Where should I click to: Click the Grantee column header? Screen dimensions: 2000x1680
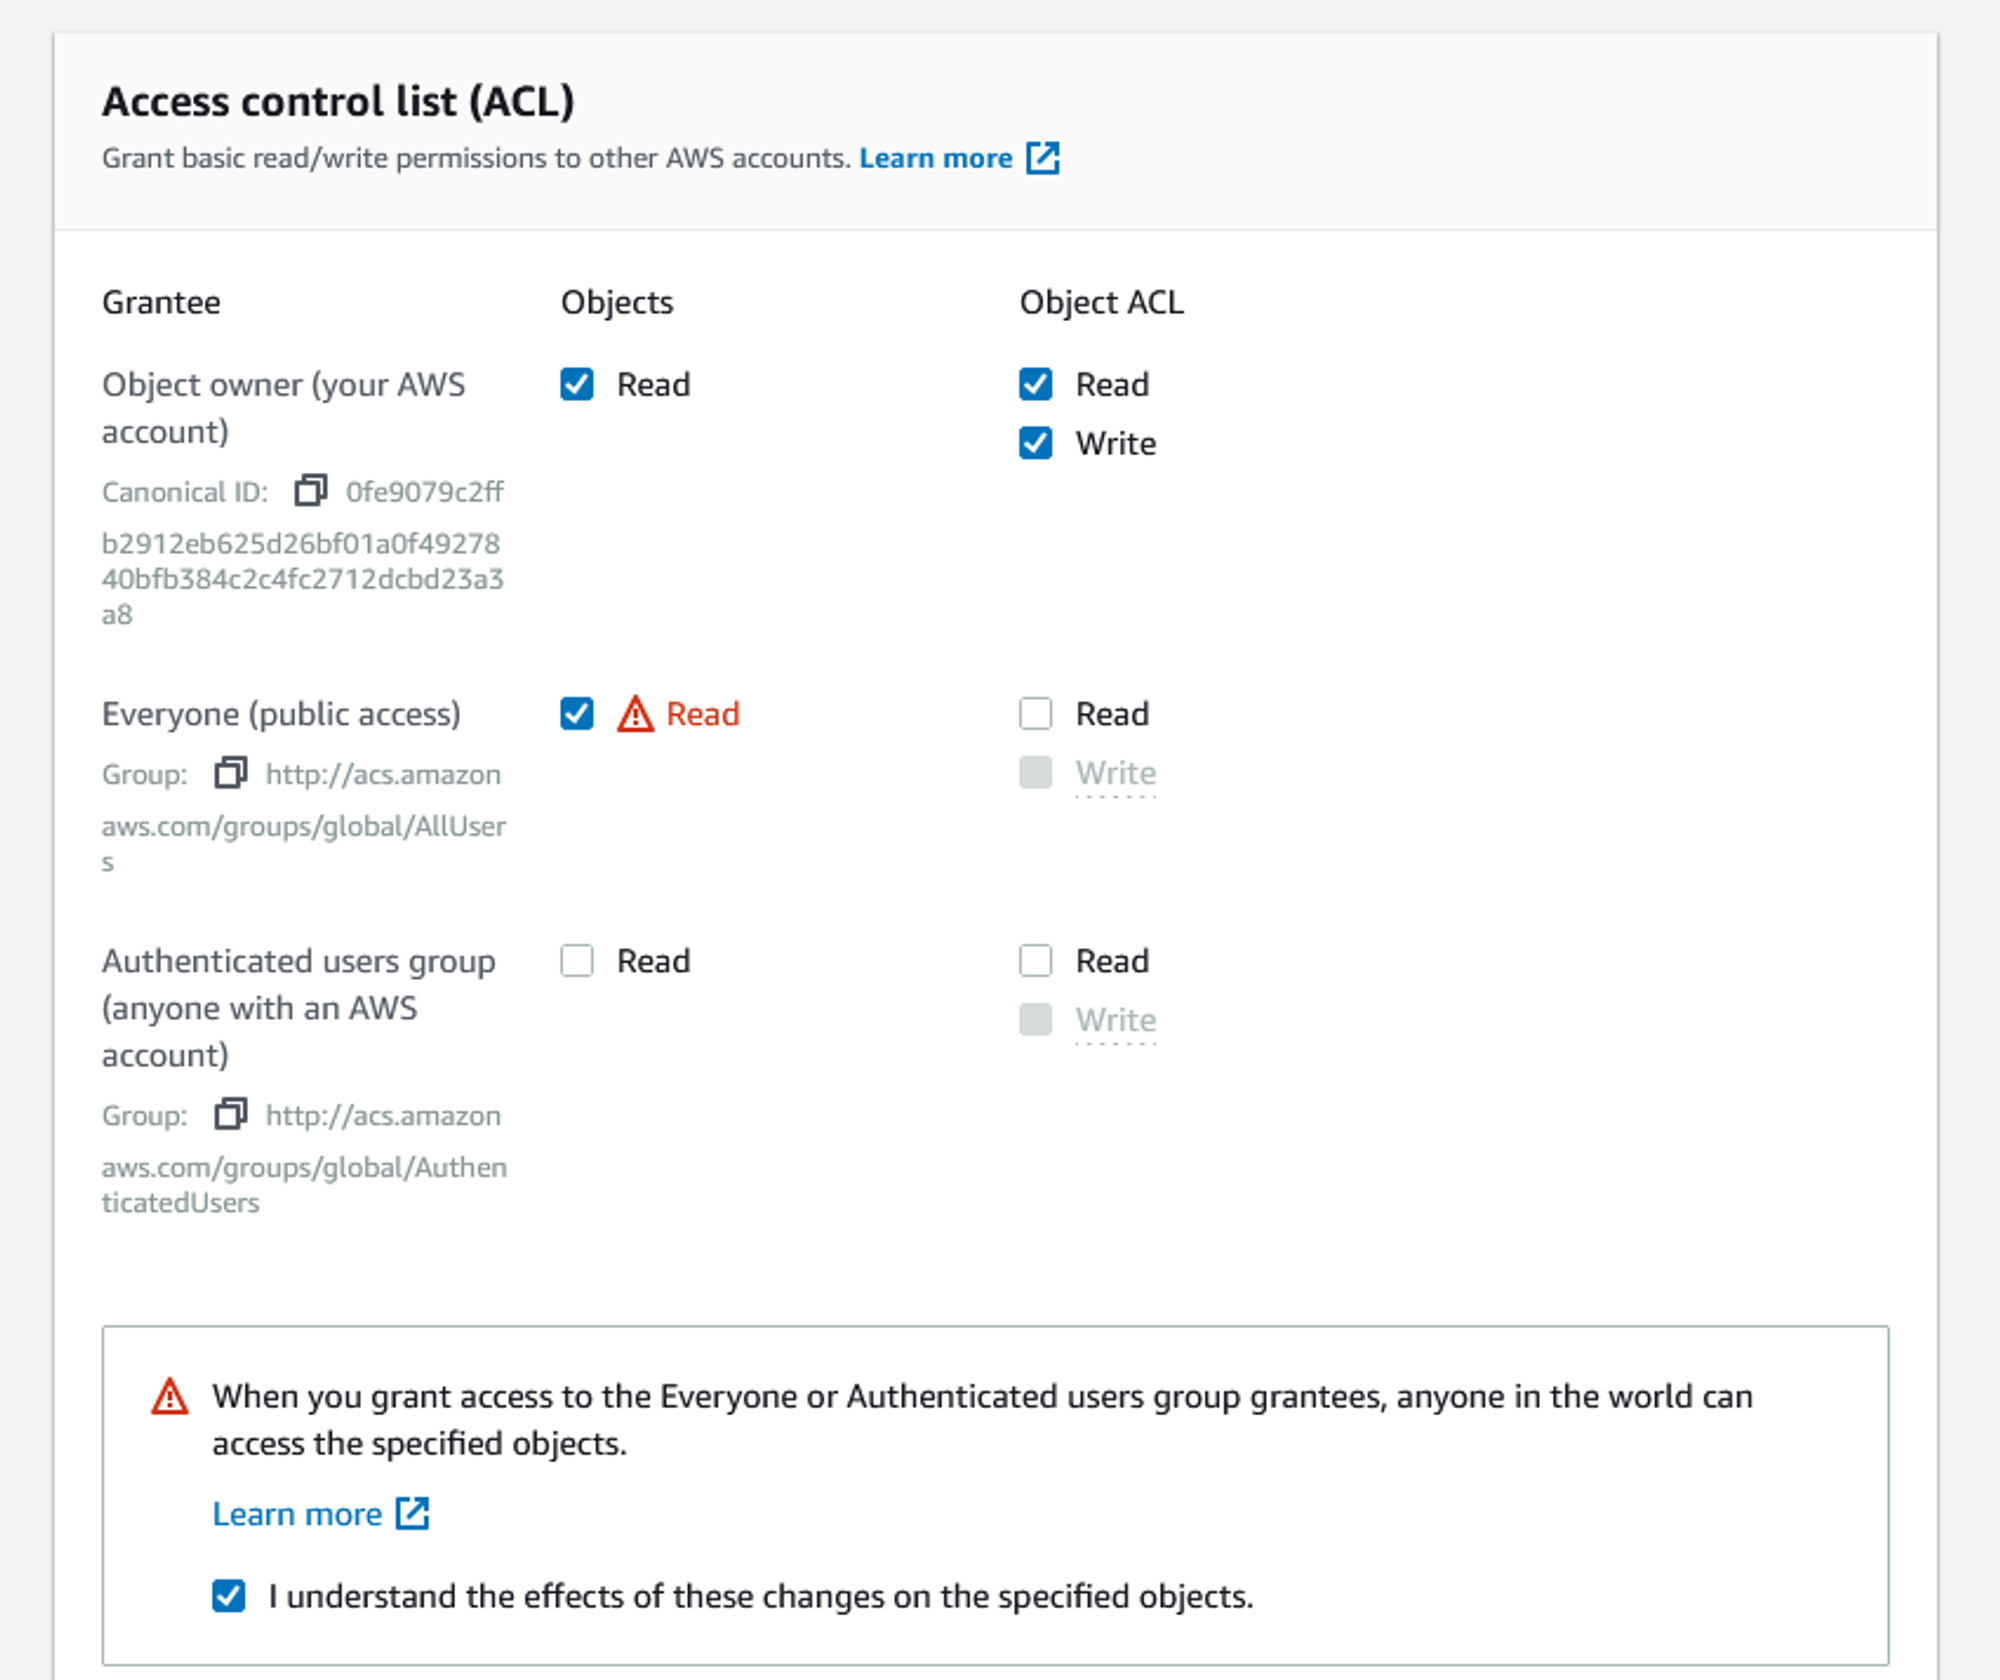tap(161, 302)
